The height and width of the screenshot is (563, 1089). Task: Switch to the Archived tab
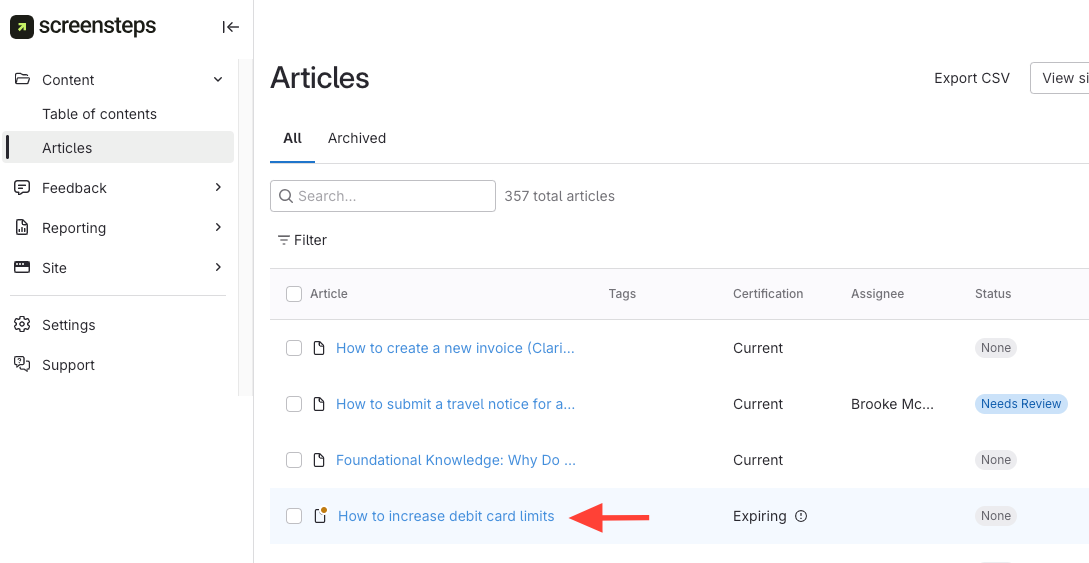click(357, 138)
